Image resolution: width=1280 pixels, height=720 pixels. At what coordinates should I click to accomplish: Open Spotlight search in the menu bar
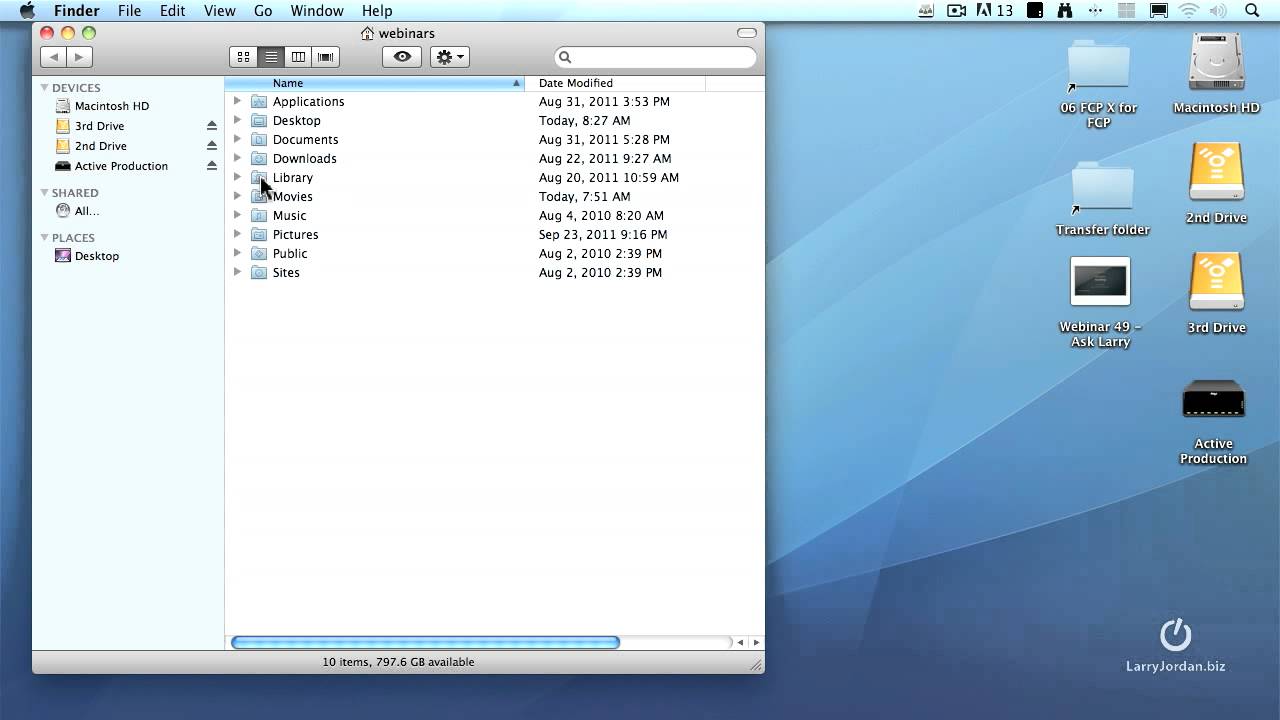[1252, 11]
